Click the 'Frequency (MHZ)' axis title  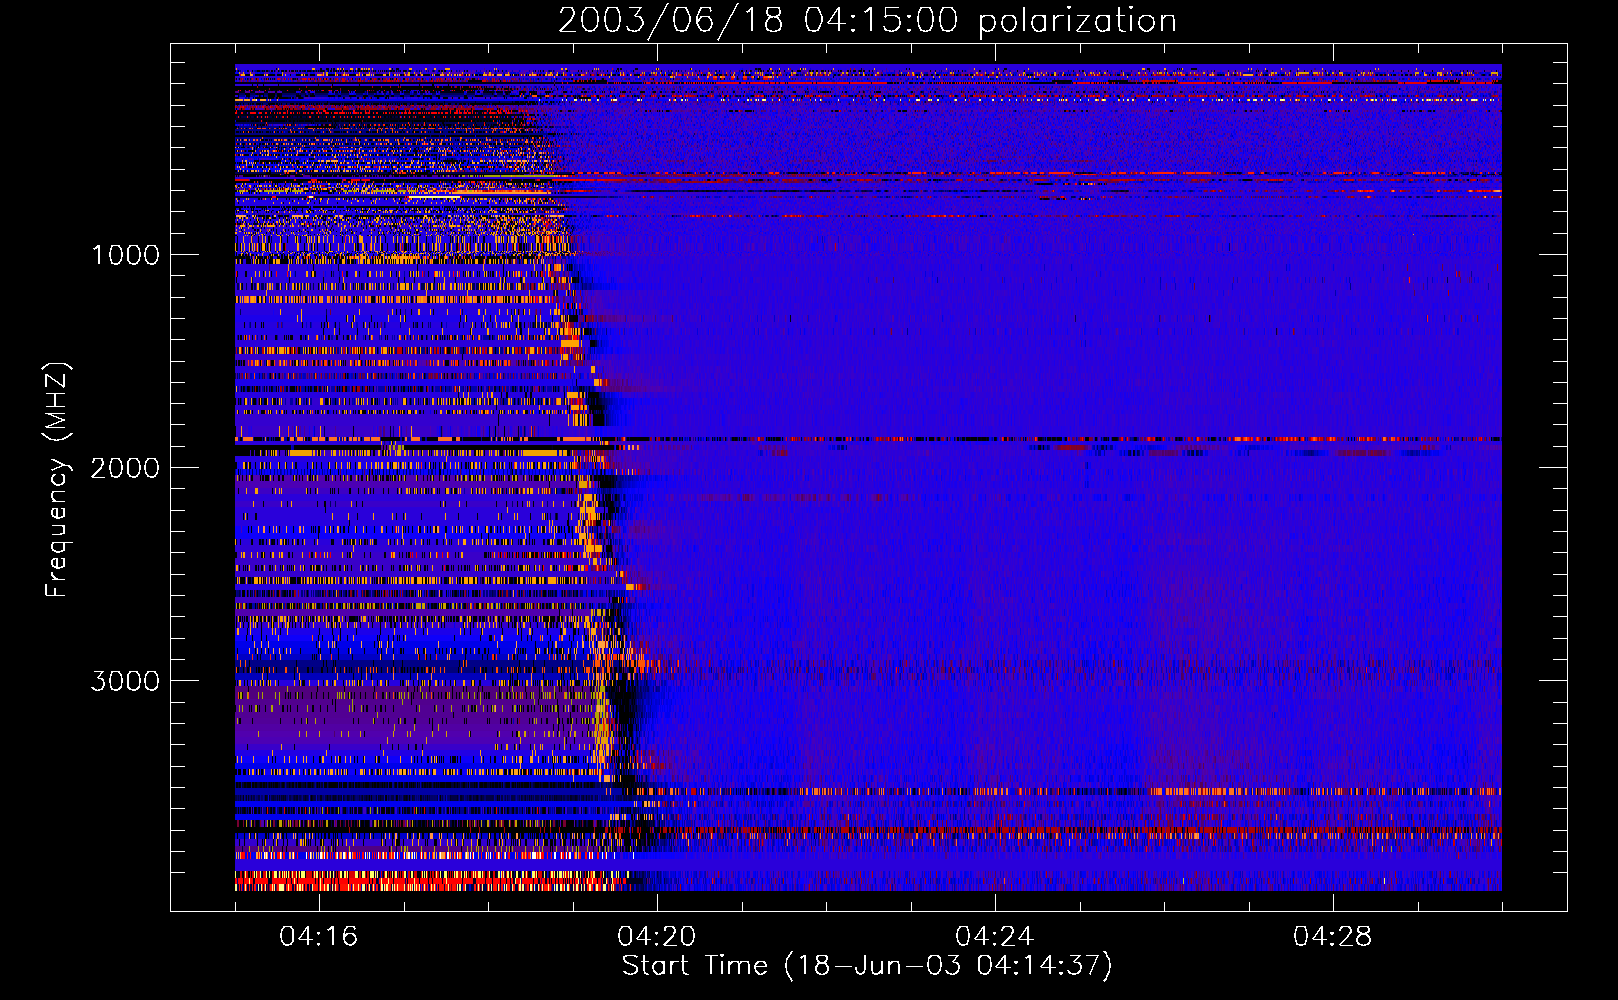(57, 480)
